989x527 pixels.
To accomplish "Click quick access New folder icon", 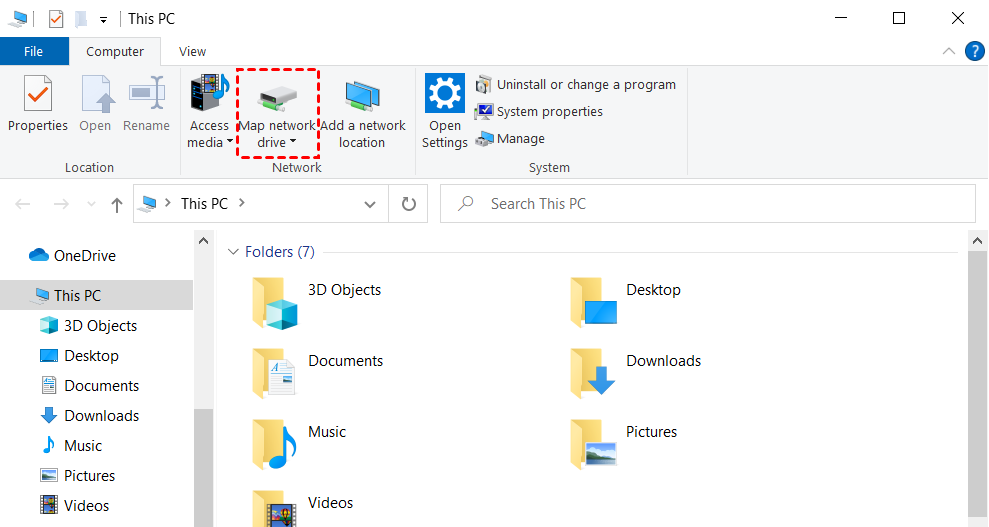I will tap(81, 20).
